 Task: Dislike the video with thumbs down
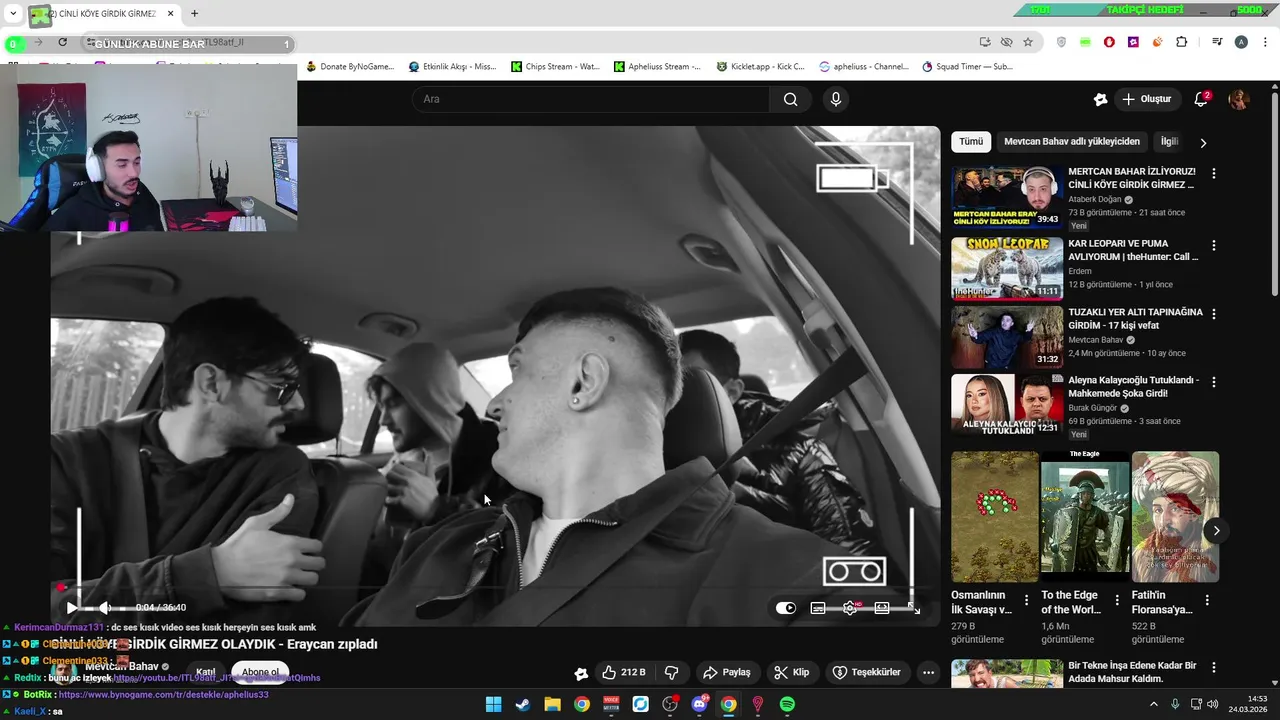[x=672, y=672]
